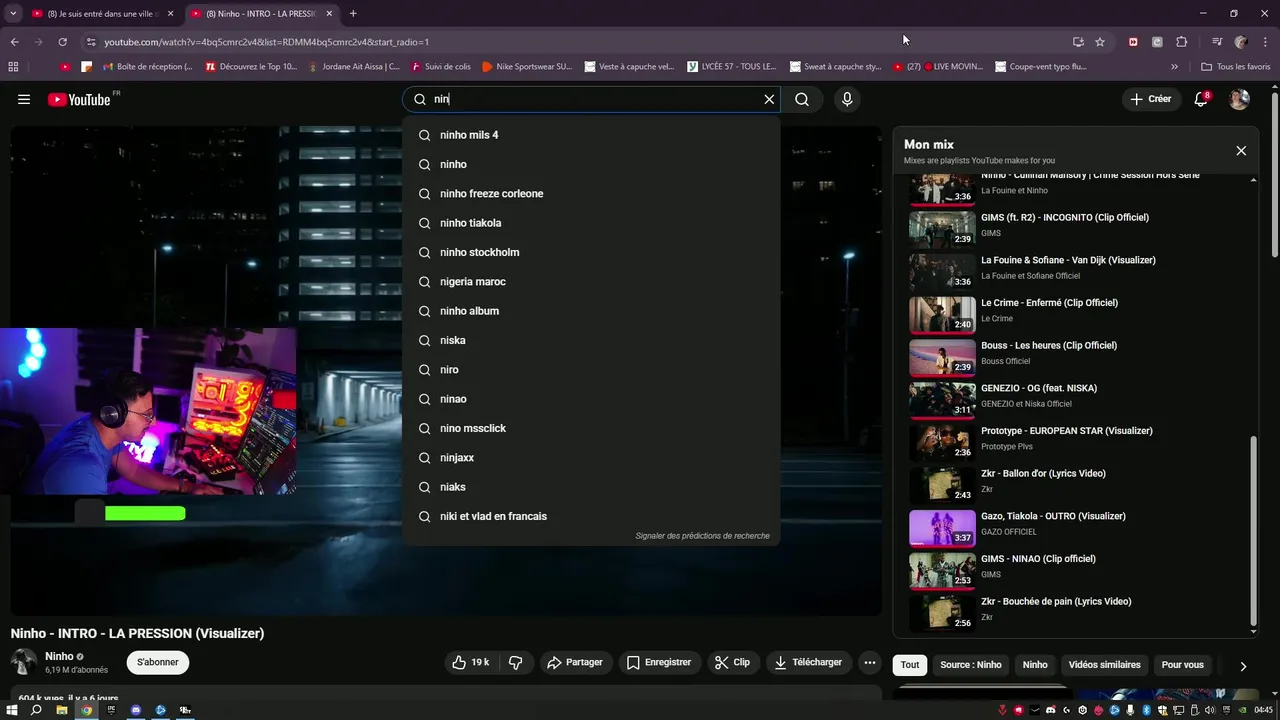Select the Ninho filter chip

click(x=1035, y=665)
